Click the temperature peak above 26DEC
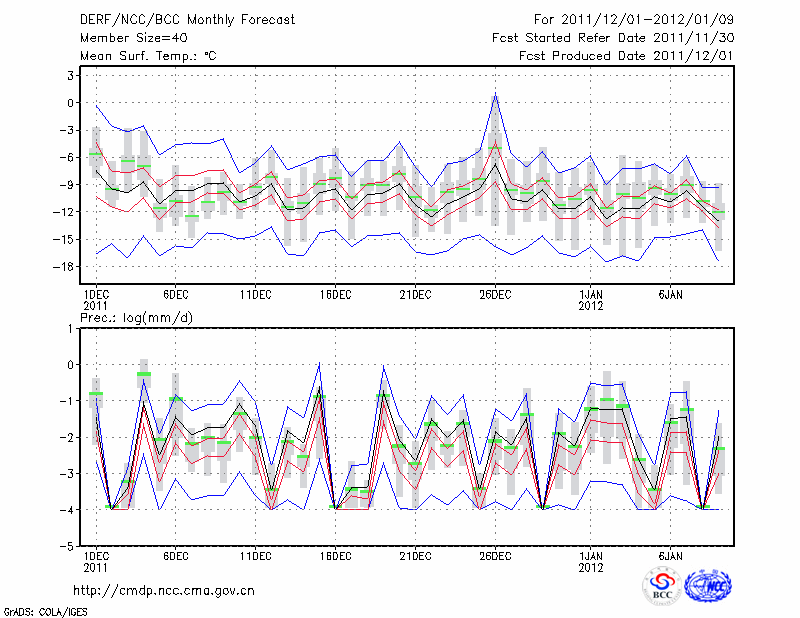The width and height of the screenshot is (800, 618). pos(495,96)
